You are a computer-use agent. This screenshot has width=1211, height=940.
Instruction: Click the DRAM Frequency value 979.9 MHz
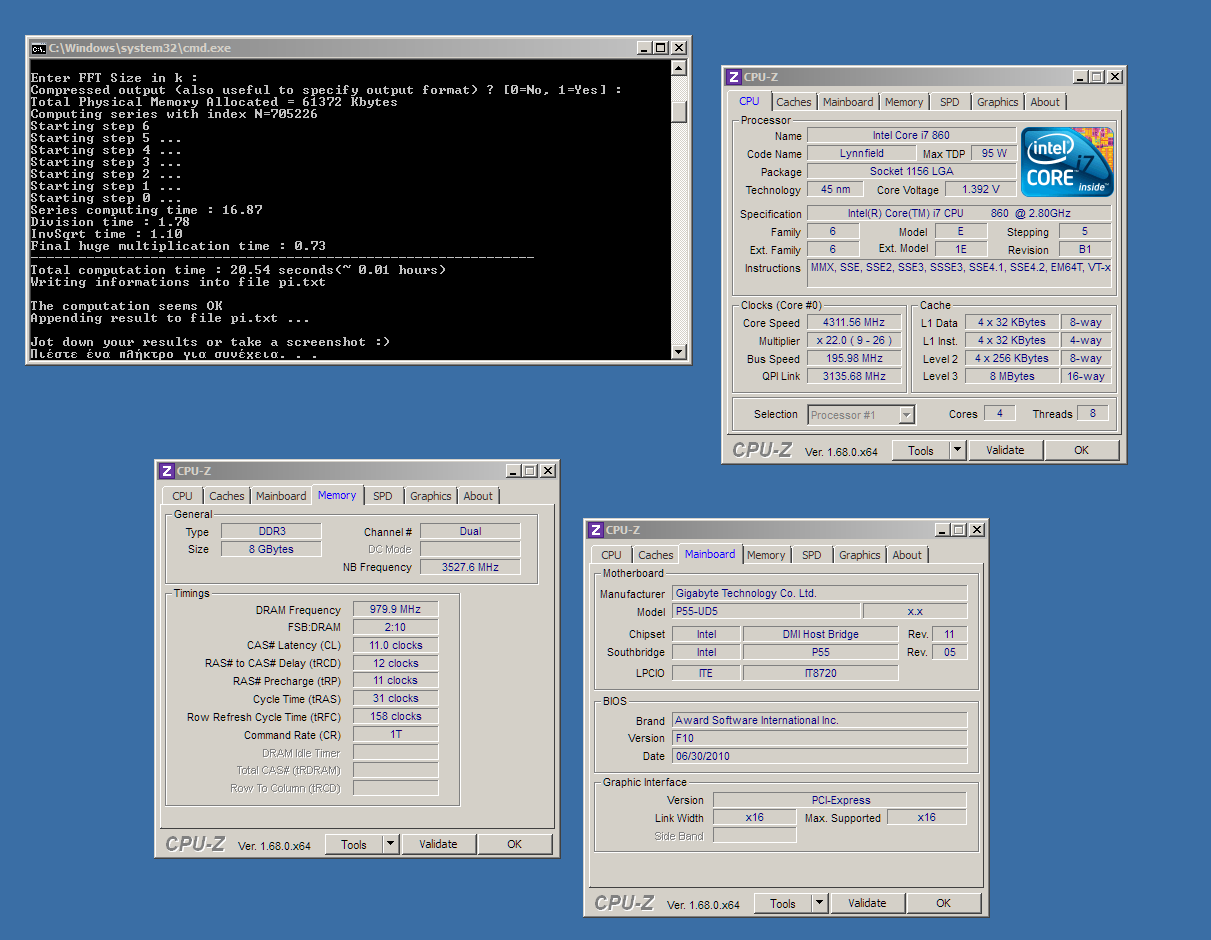click(395, 609)
